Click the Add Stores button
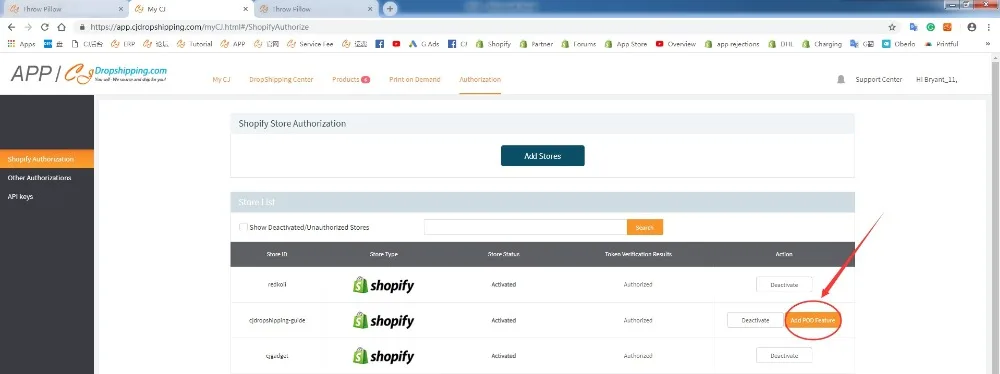This screenshot has width=1000, height=374. point(543,156)
